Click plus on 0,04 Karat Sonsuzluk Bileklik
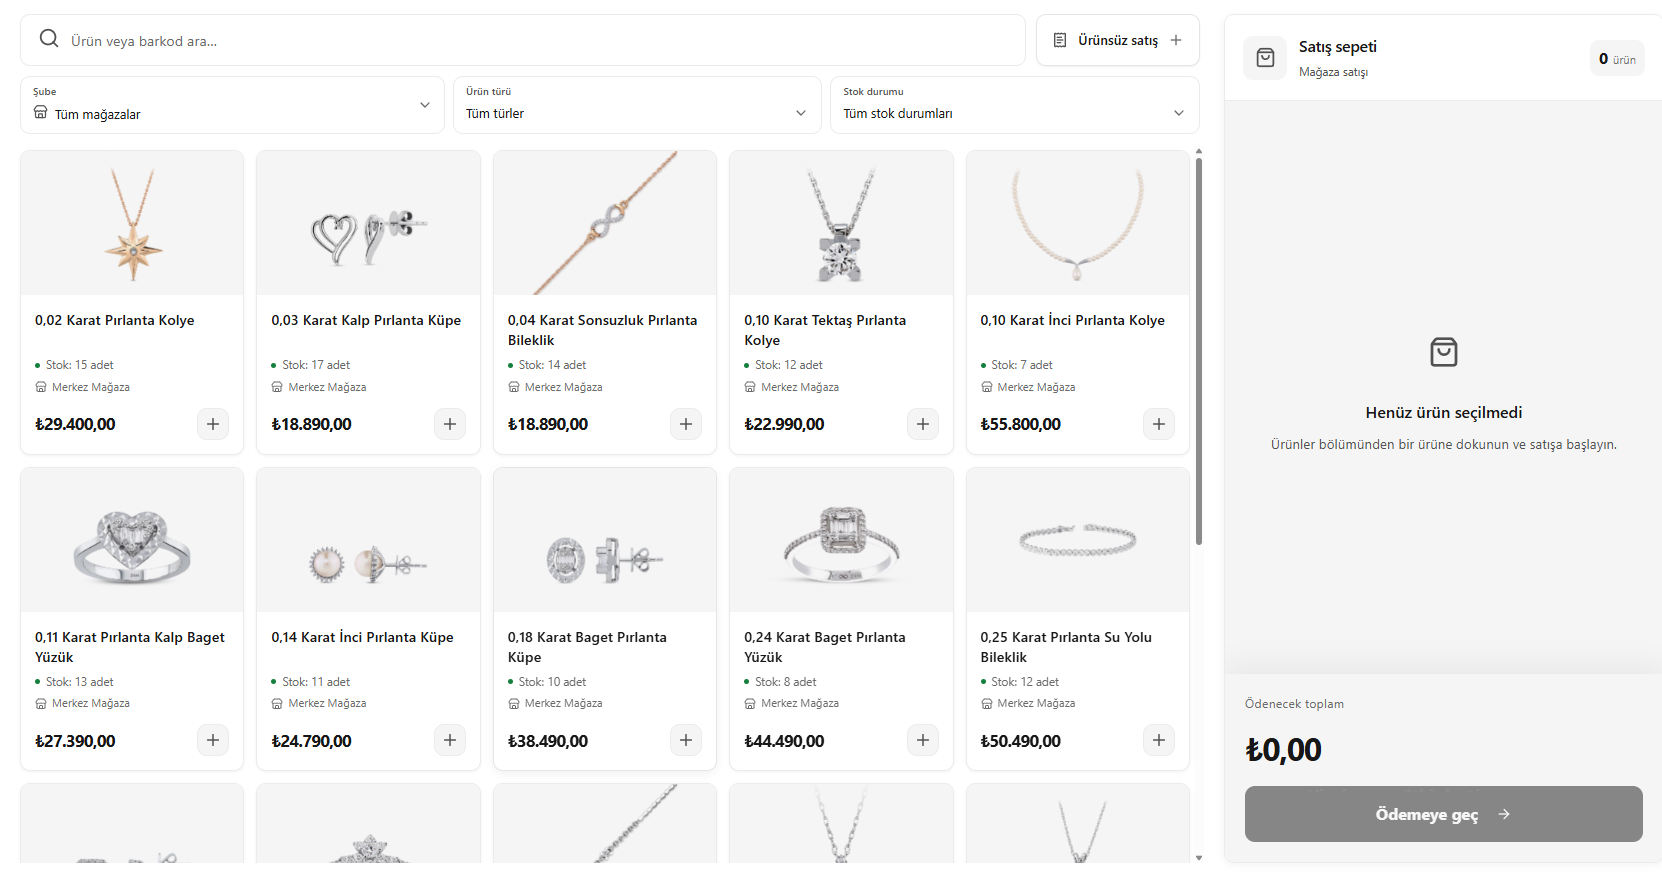Screen dimensions: 1662x873 point(686,424)
